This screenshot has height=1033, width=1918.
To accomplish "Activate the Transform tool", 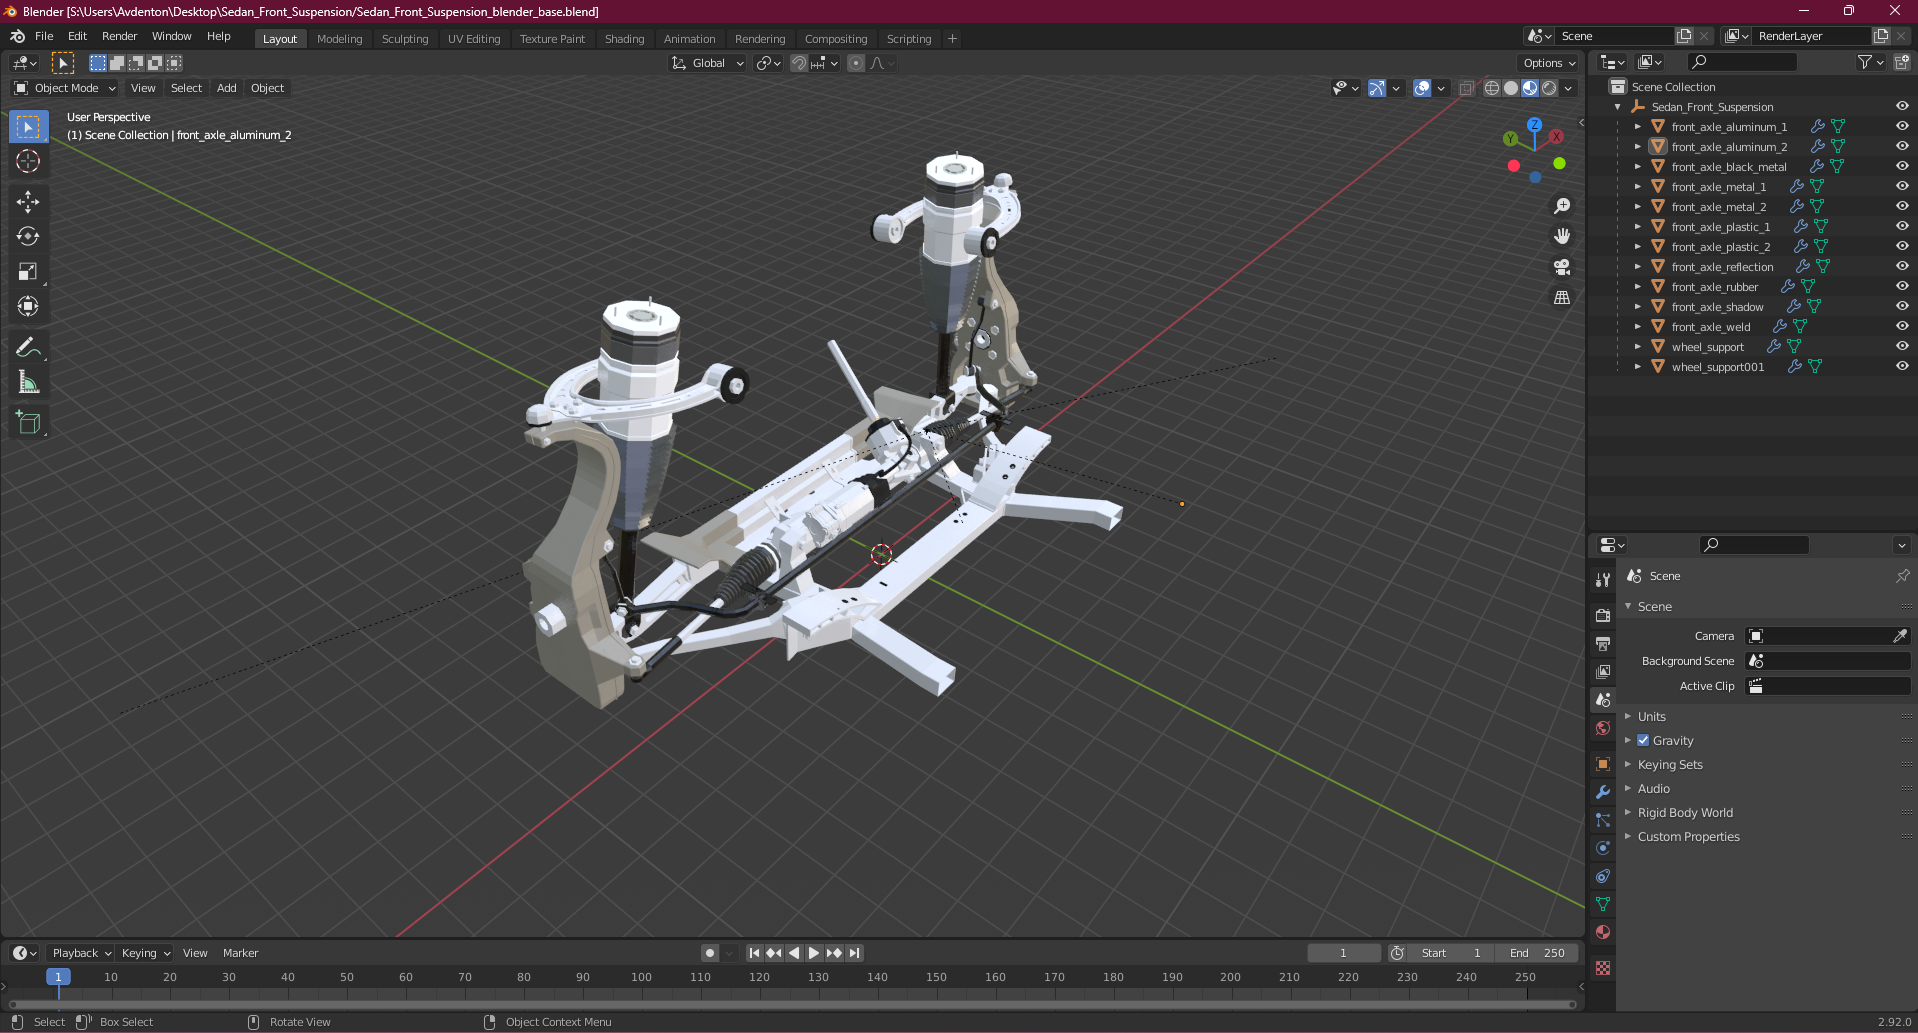I will 28,307.
